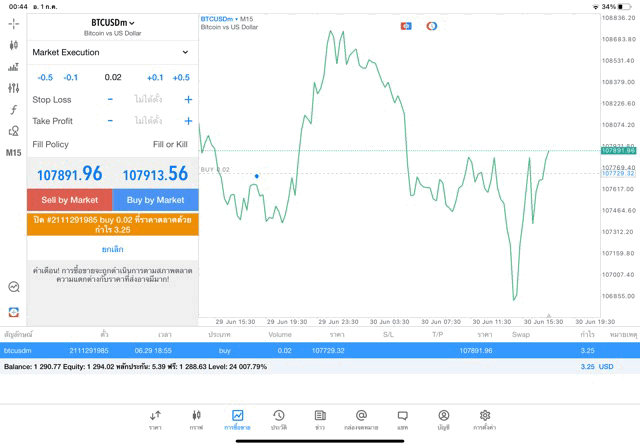Viewport: 640px width, 447px height.
Task: Open the Market Execution order type dropdown
Action: click(x=111, y=52)
